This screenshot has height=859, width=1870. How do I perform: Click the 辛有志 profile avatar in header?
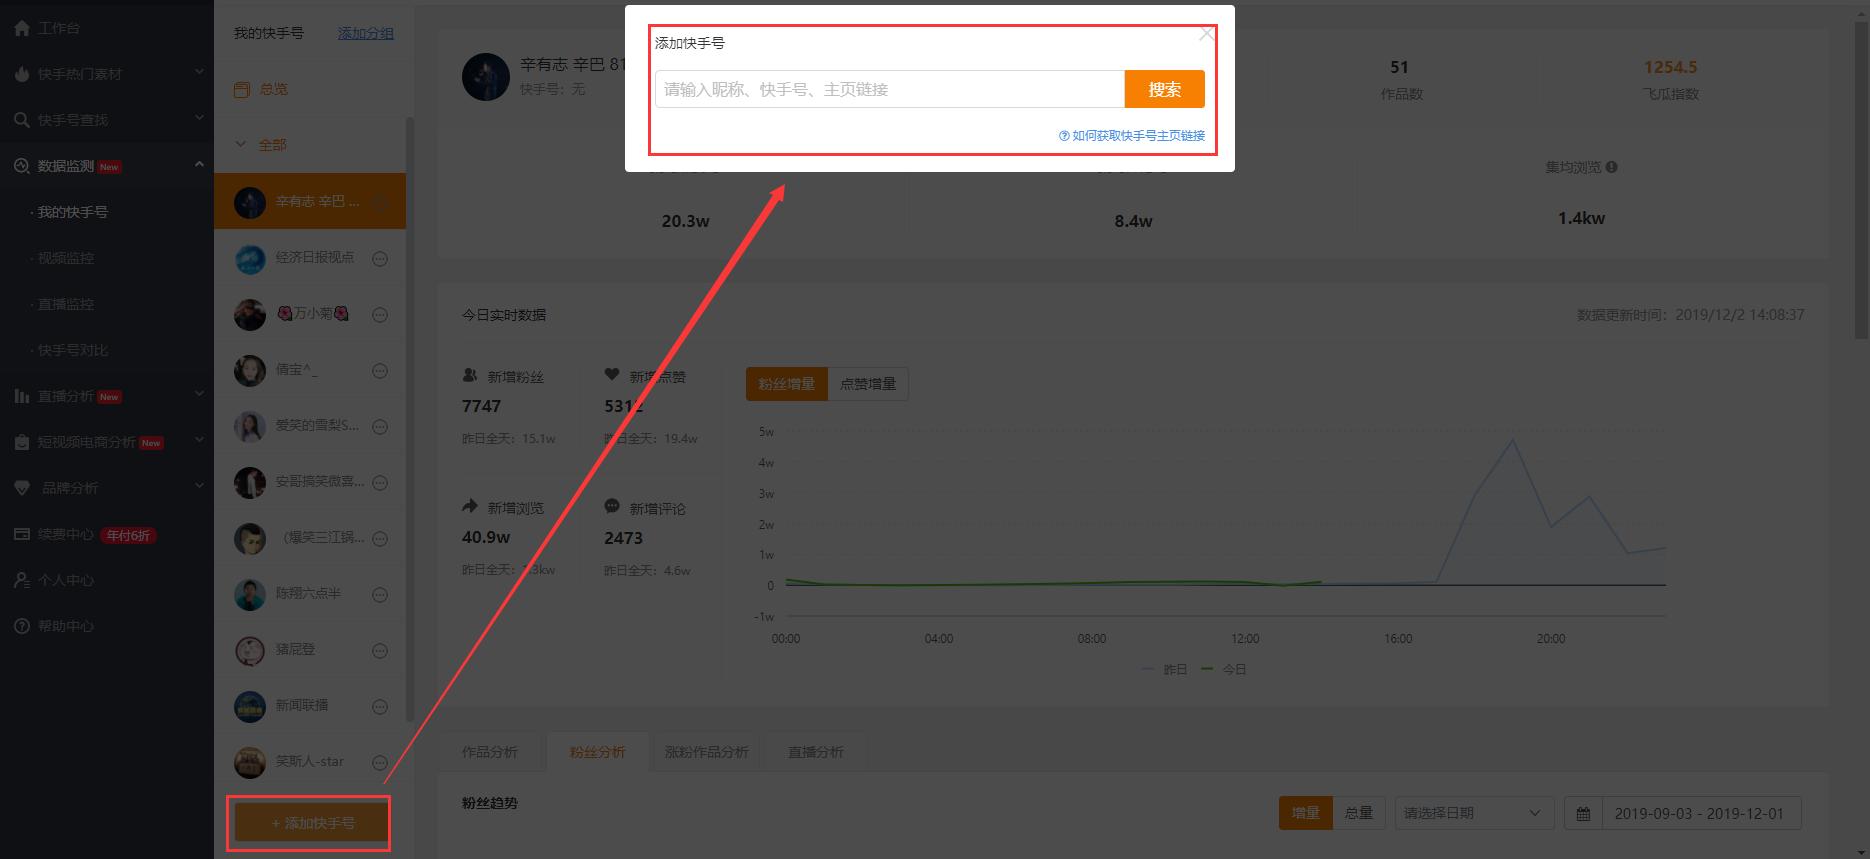pyautogui.click(x=486, y=77)
